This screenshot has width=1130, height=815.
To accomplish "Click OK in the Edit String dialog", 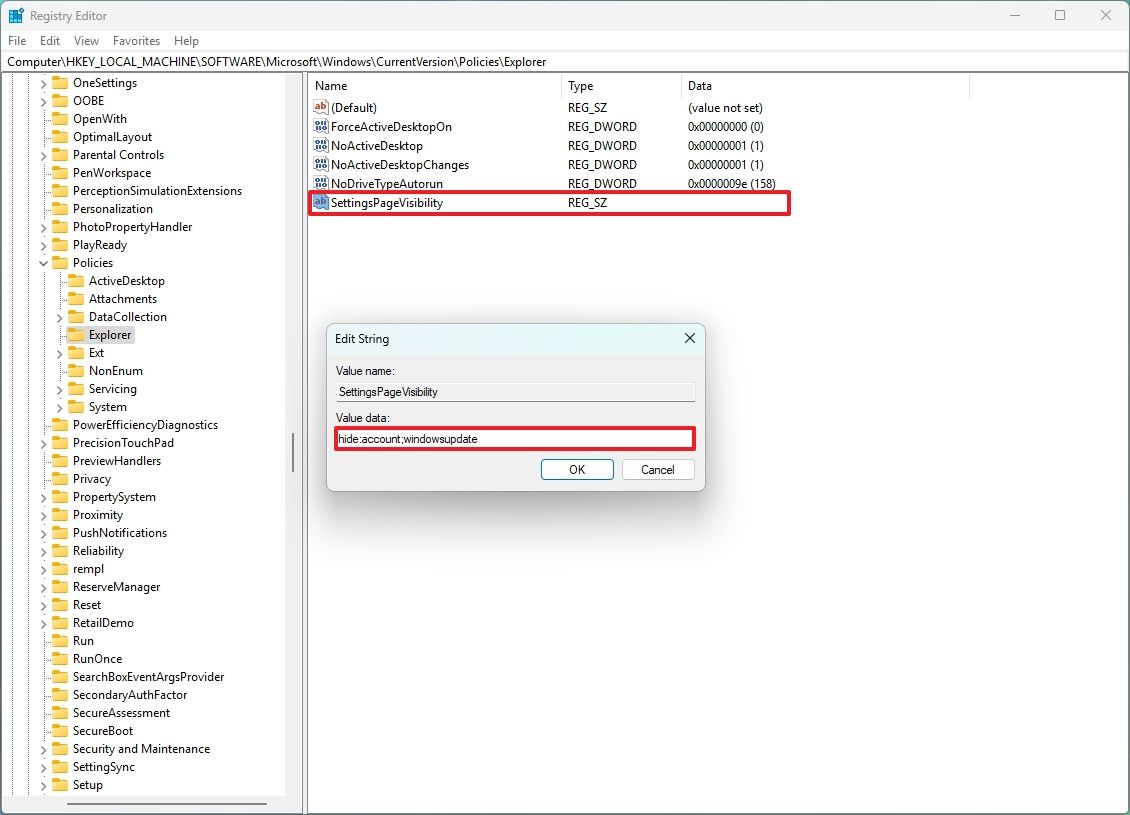I will point(577,469).
